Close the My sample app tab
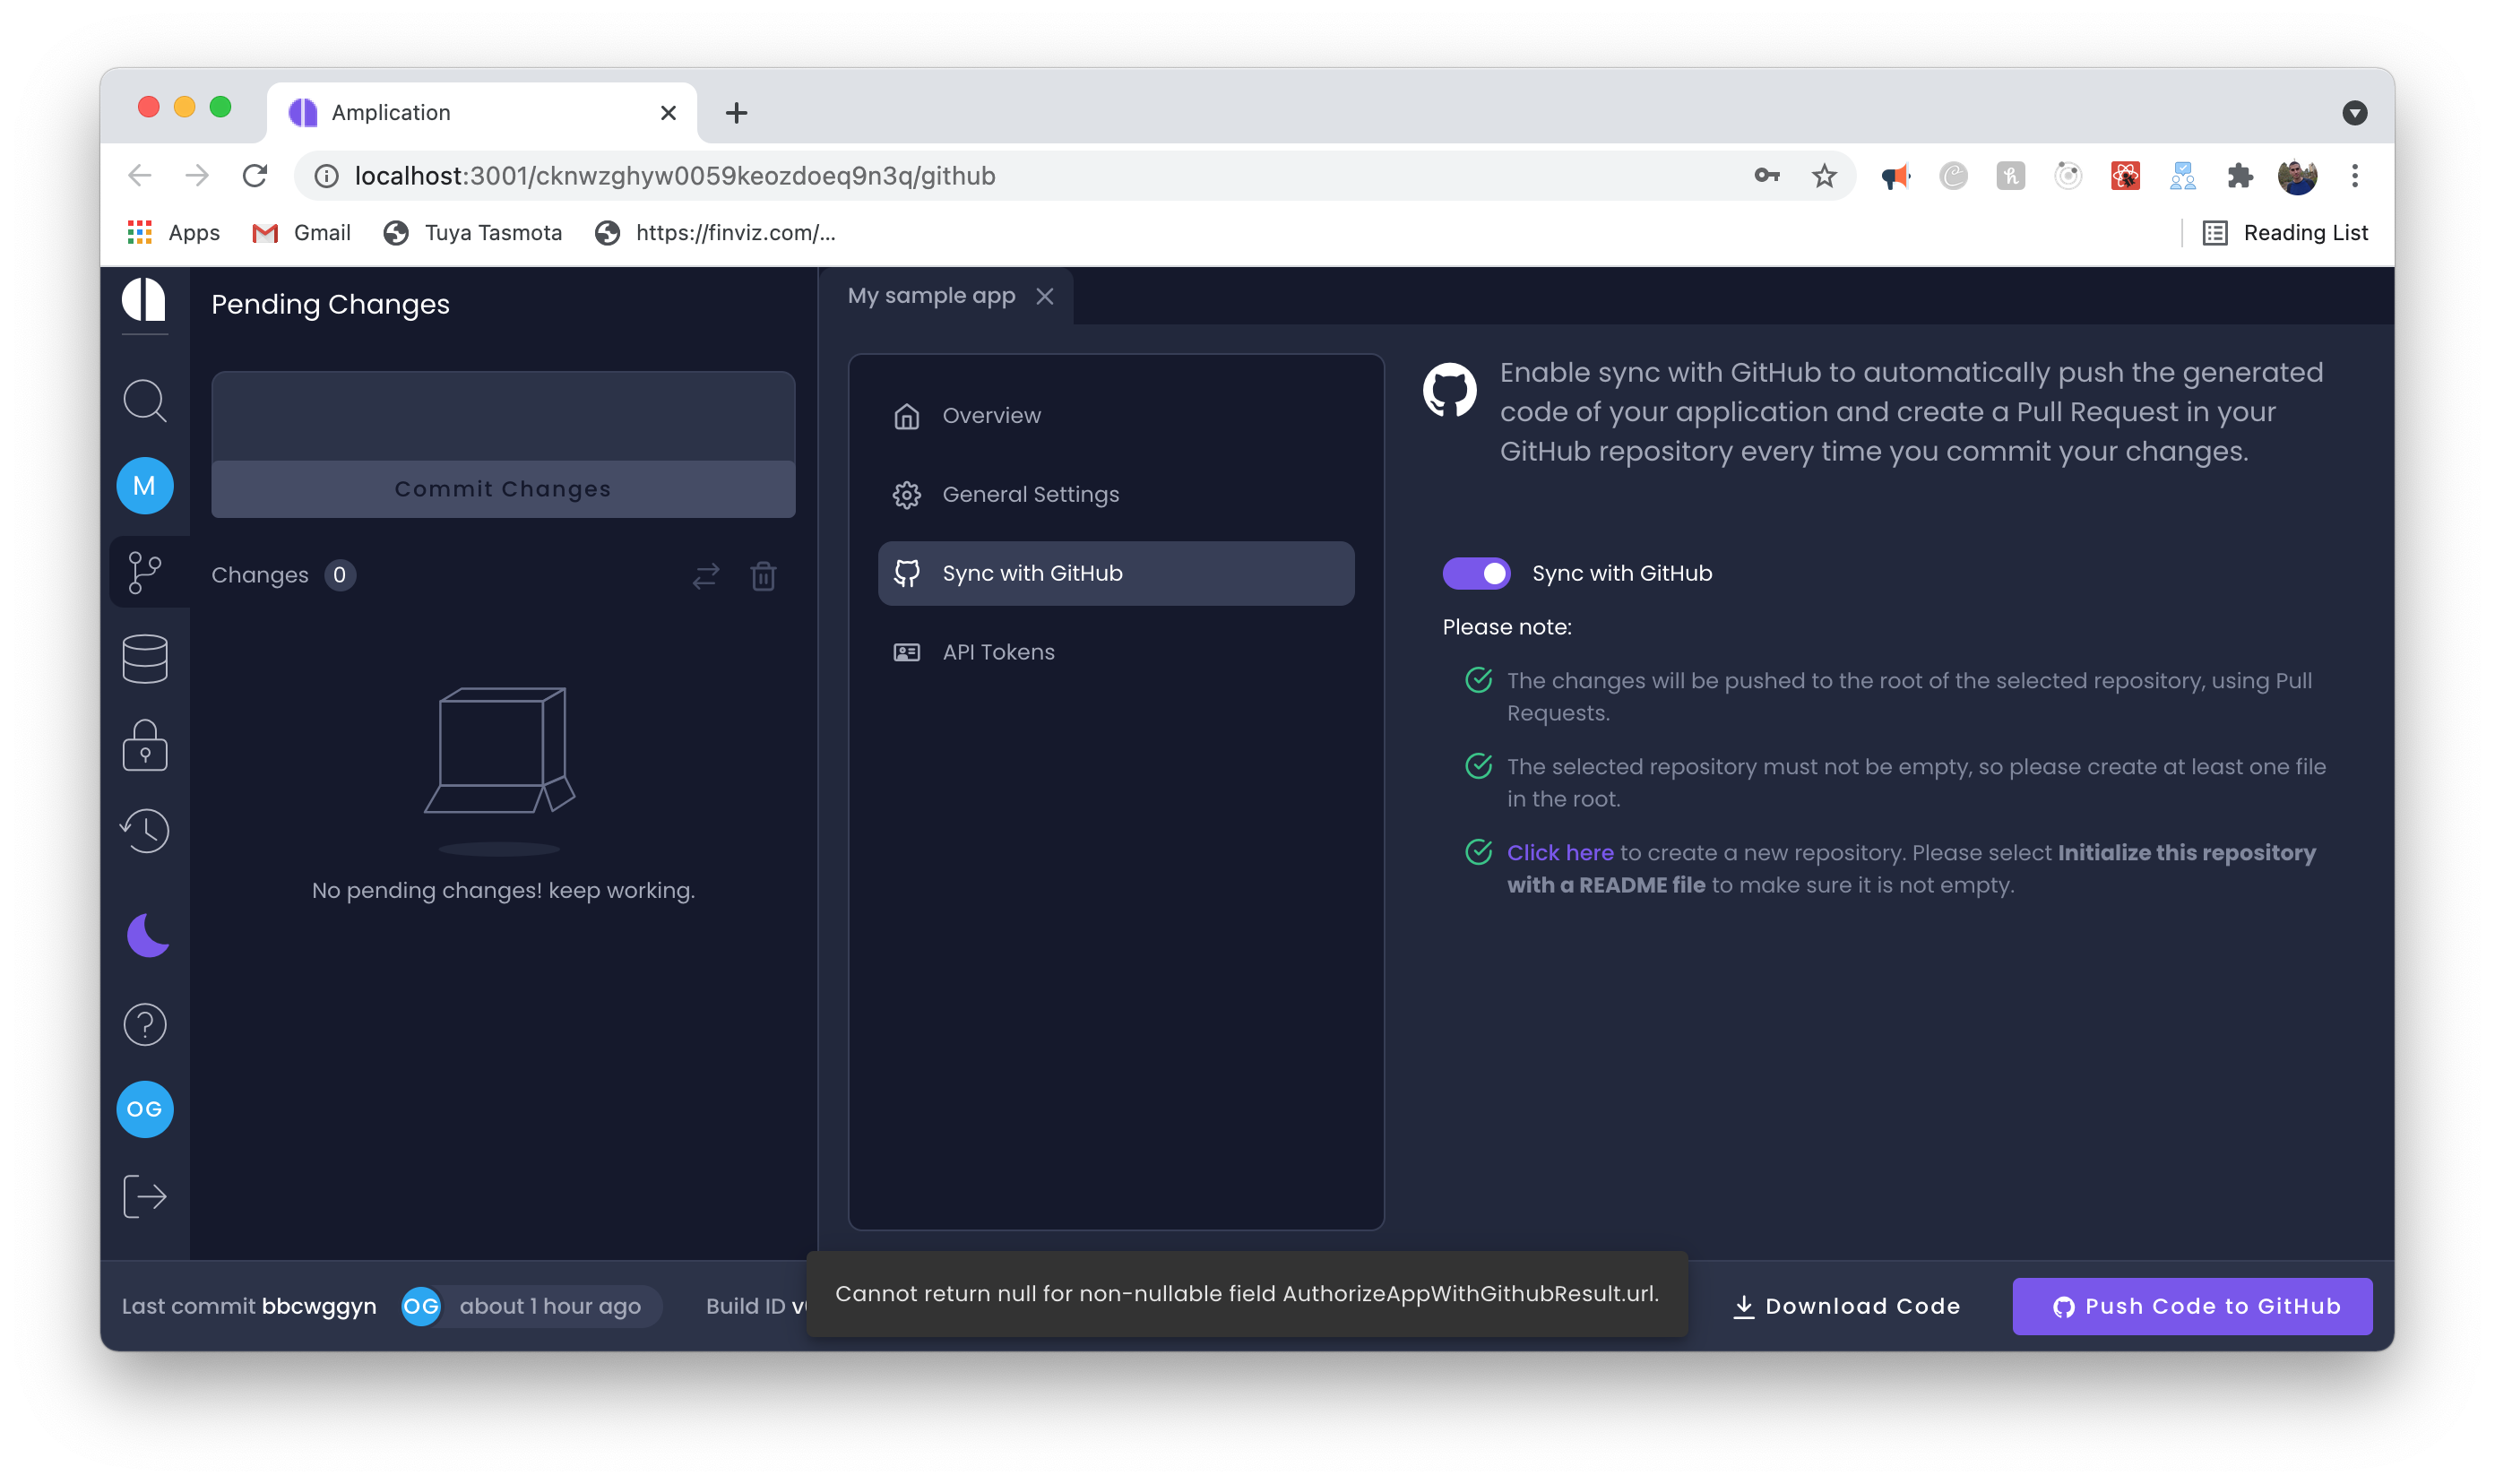 coord(1045,296)
